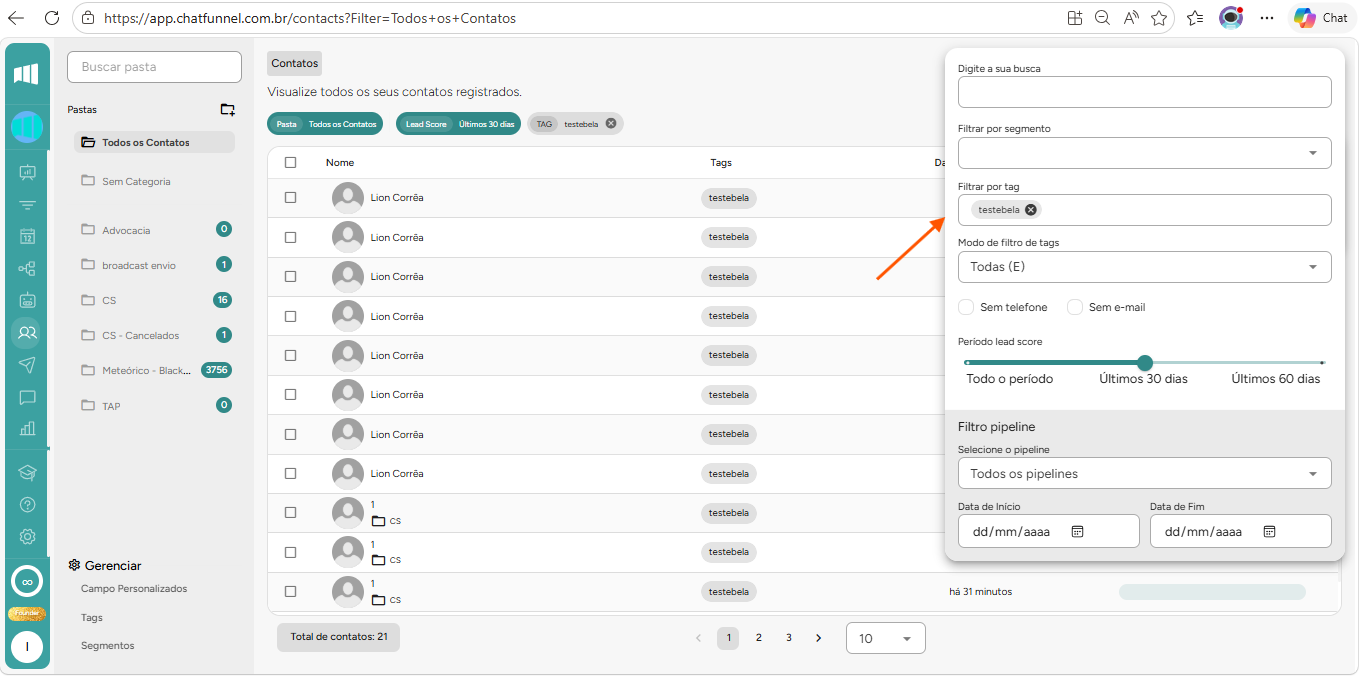Expand the Filtrar por segmento dropdown
The width and height of the screenshot is (1361, 676).
[1144, 153]
